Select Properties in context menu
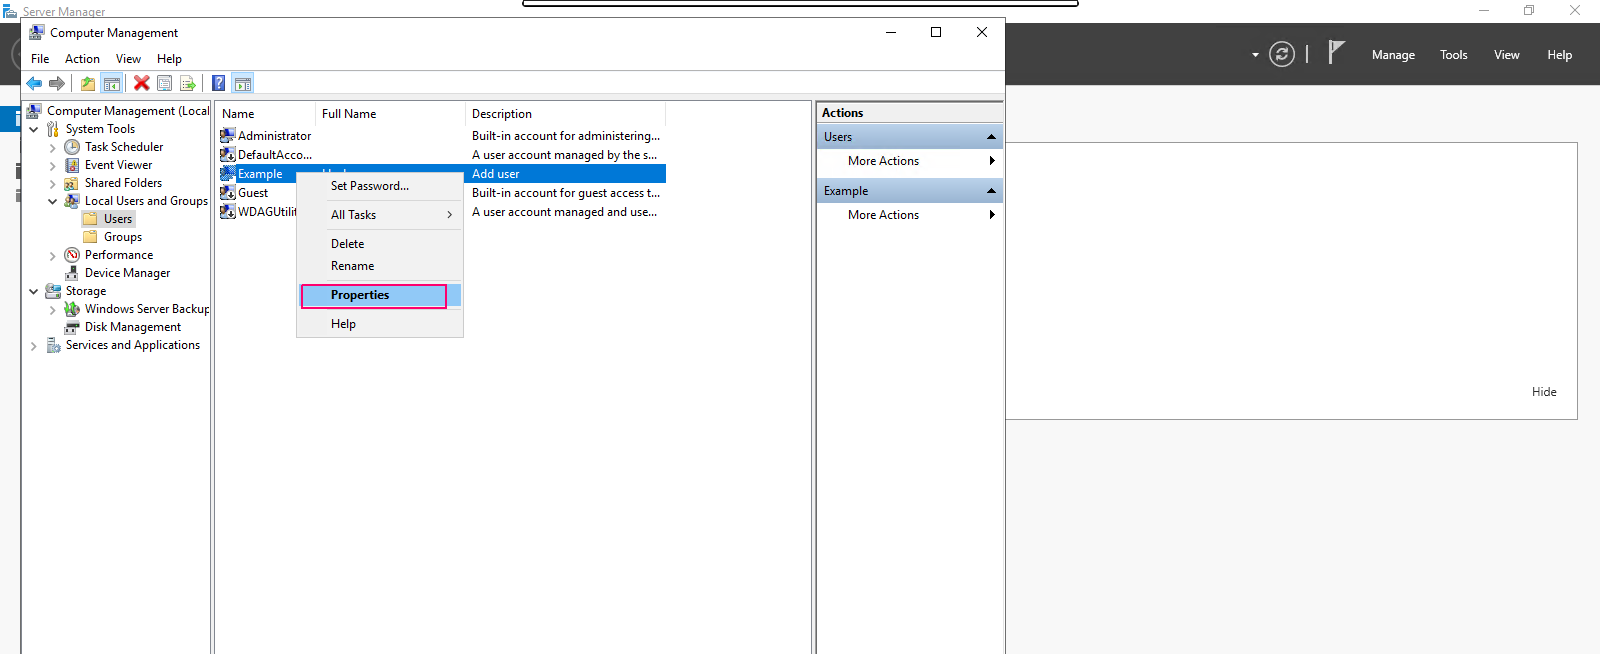The width and height of the screenshot is (1600, 654). coord(380,295)
